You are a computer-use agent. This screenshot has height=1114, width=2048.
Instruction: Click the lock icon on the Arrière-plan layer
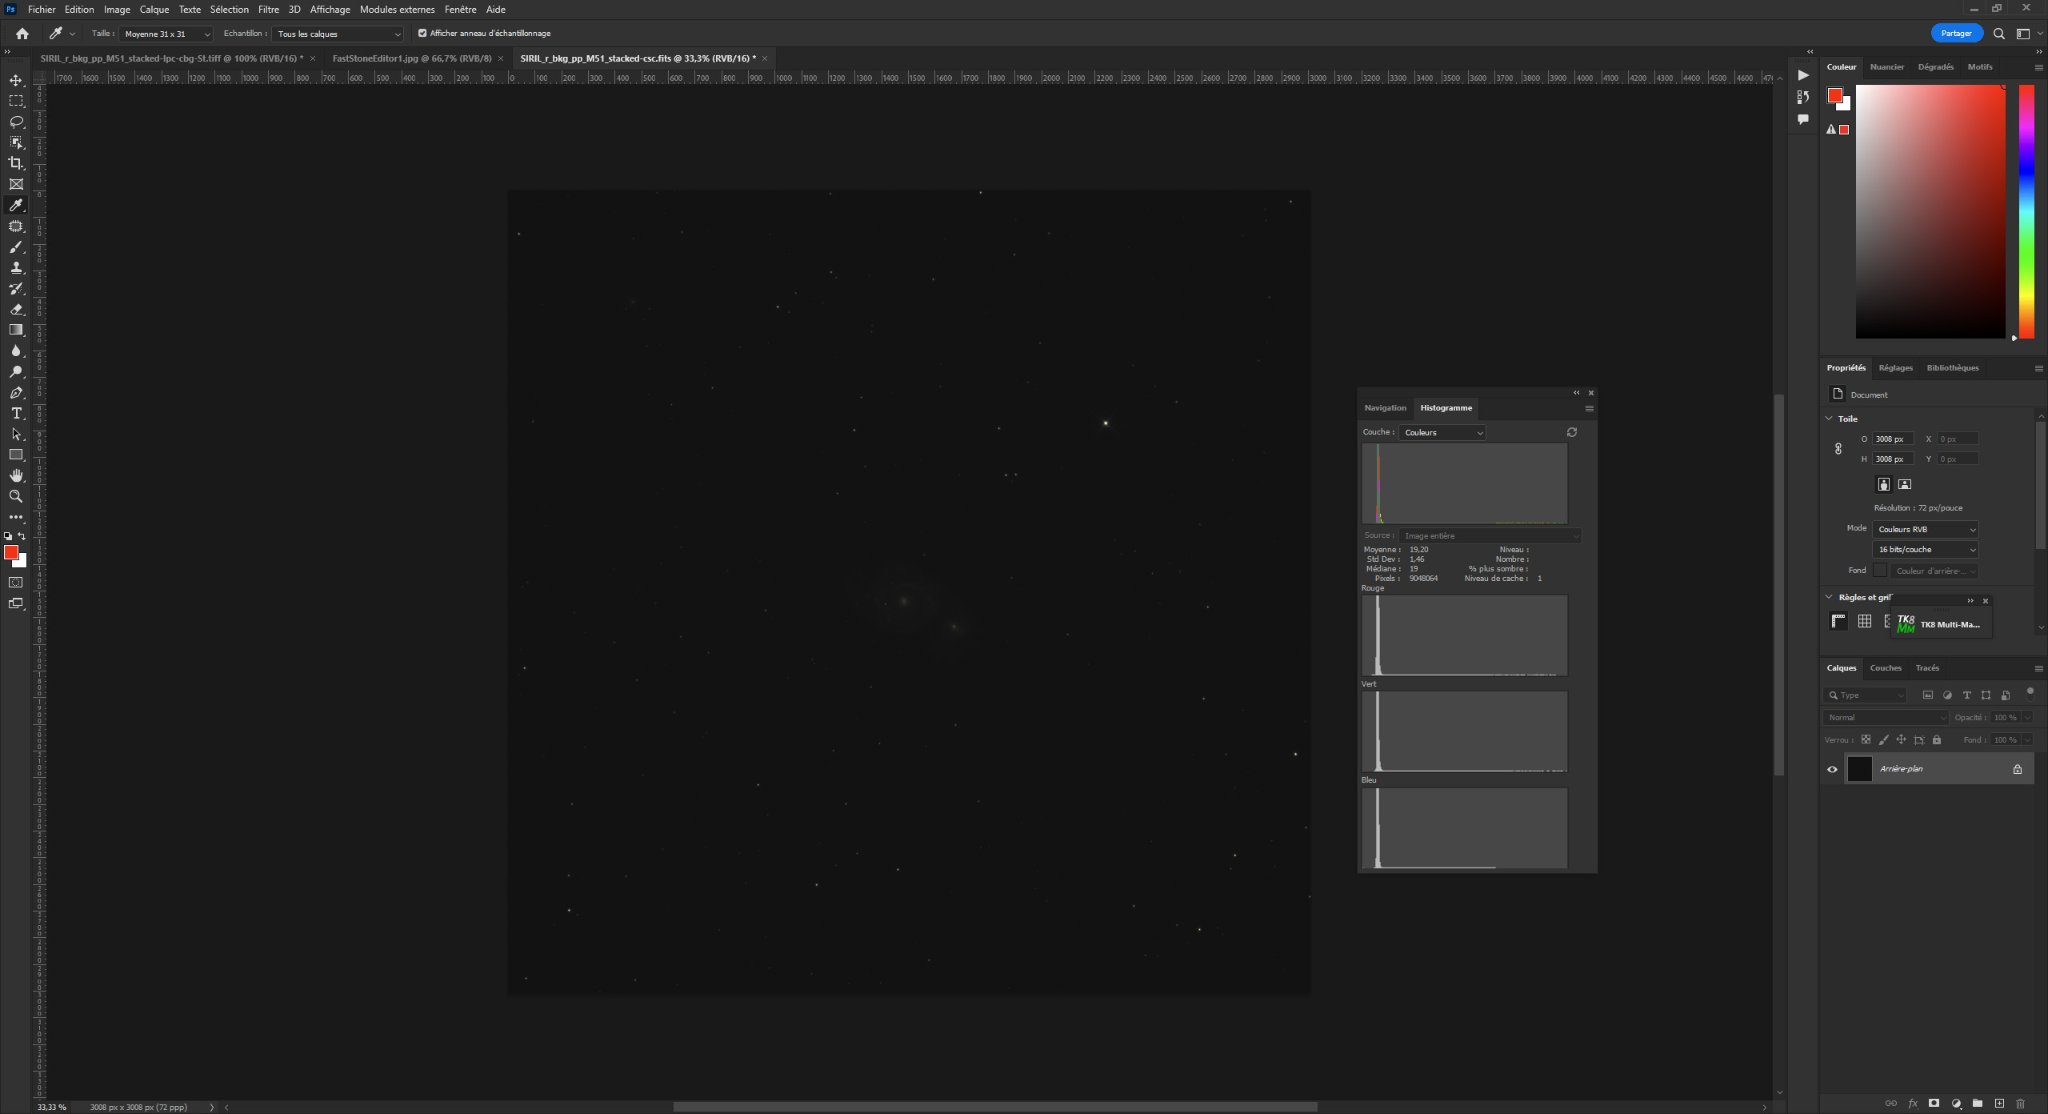point(2017,769)
